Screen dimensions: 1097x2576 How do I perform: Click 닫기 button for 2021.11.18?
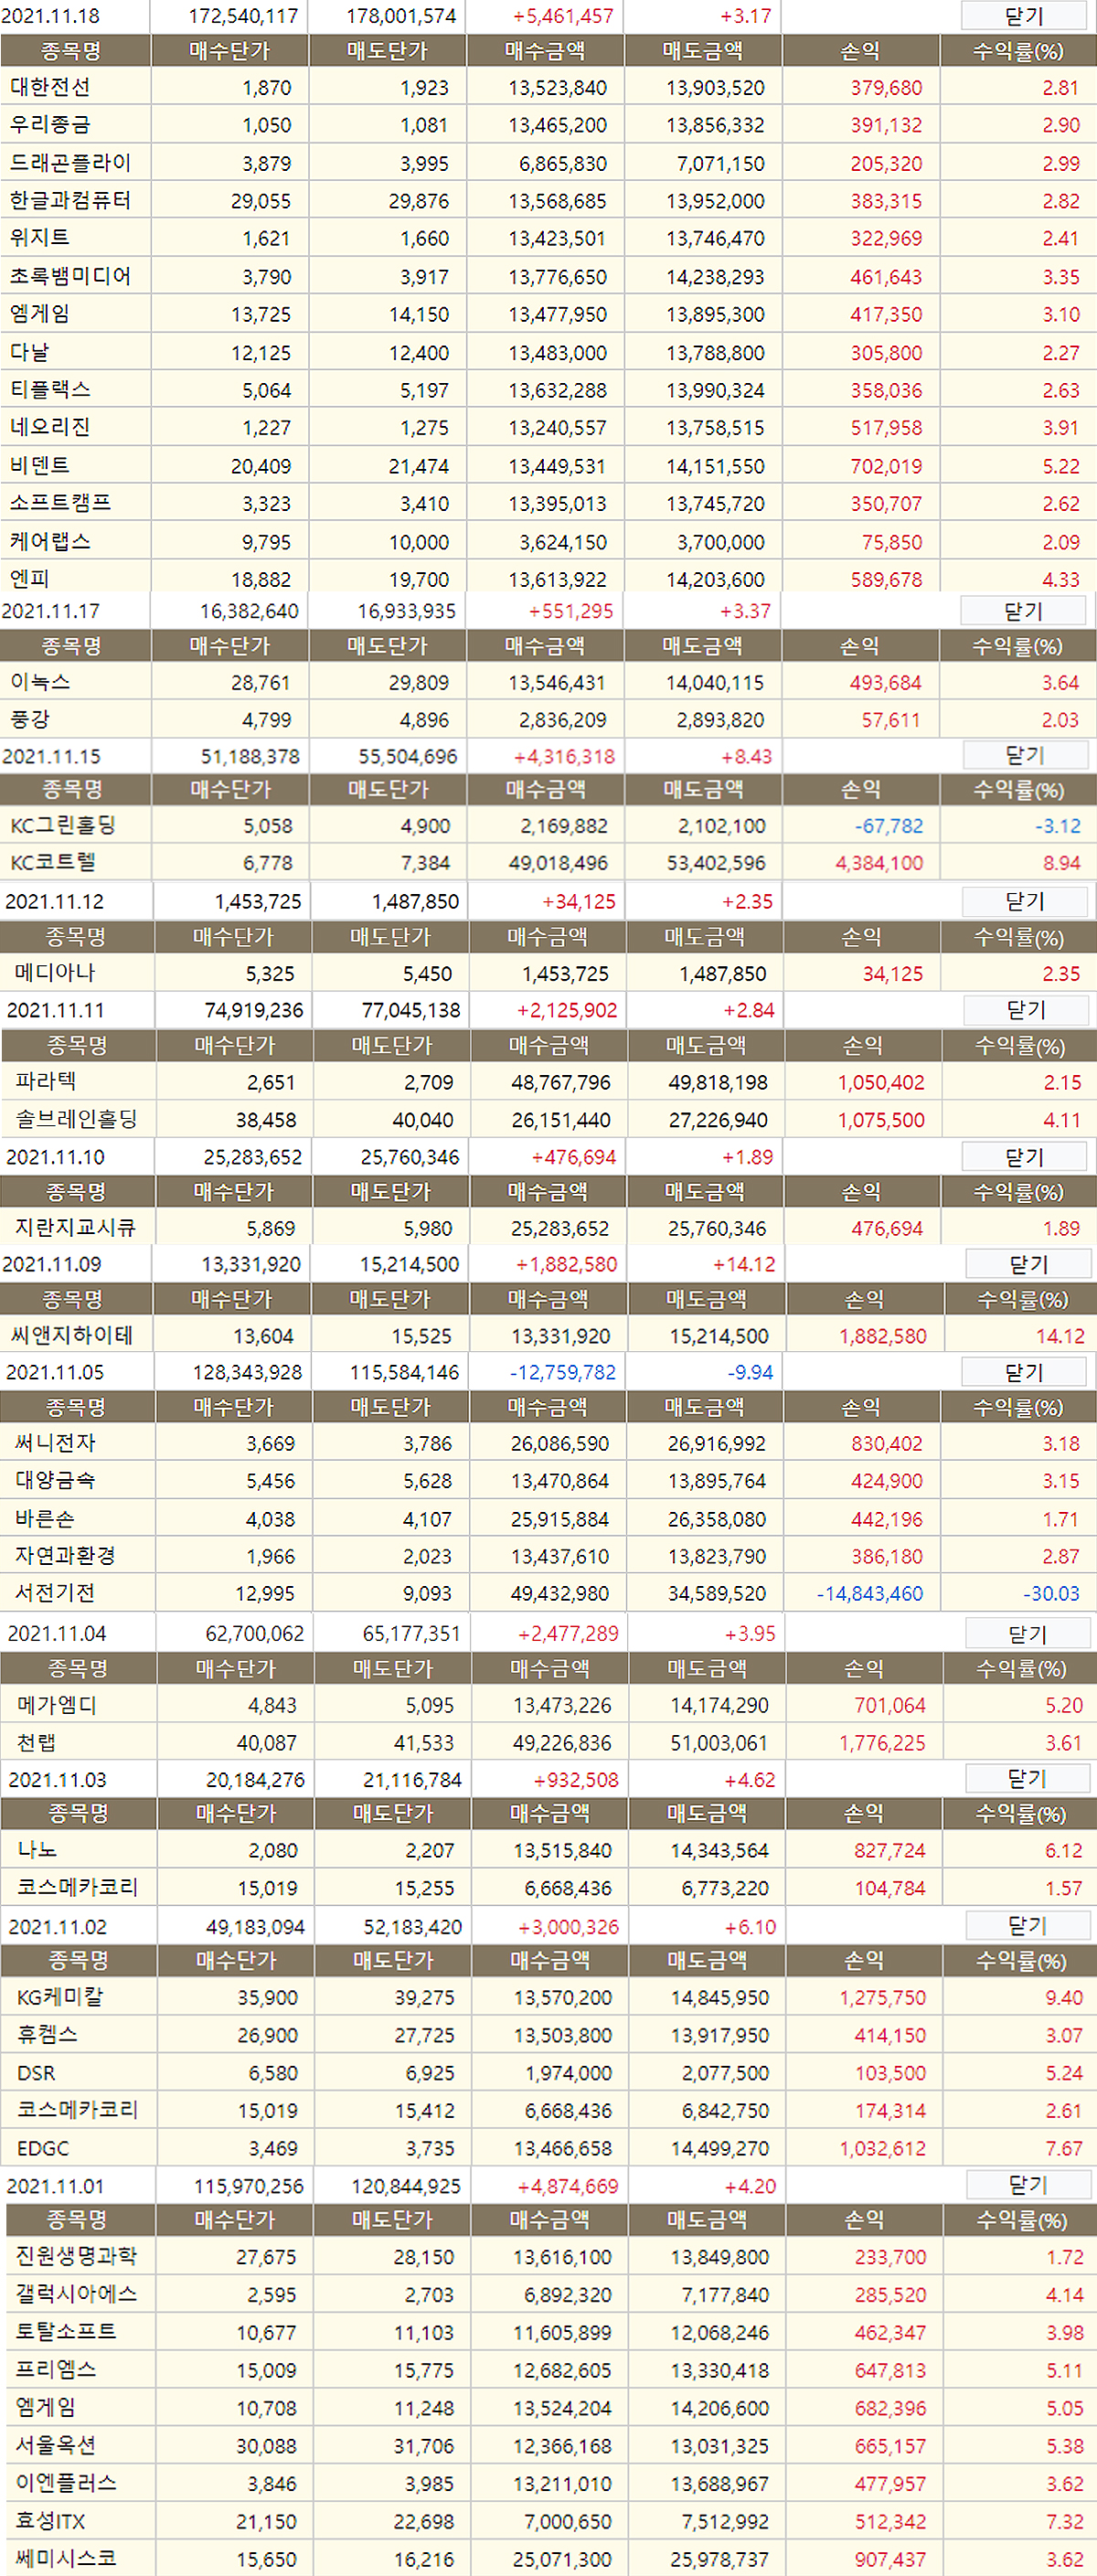point(1023,15)
